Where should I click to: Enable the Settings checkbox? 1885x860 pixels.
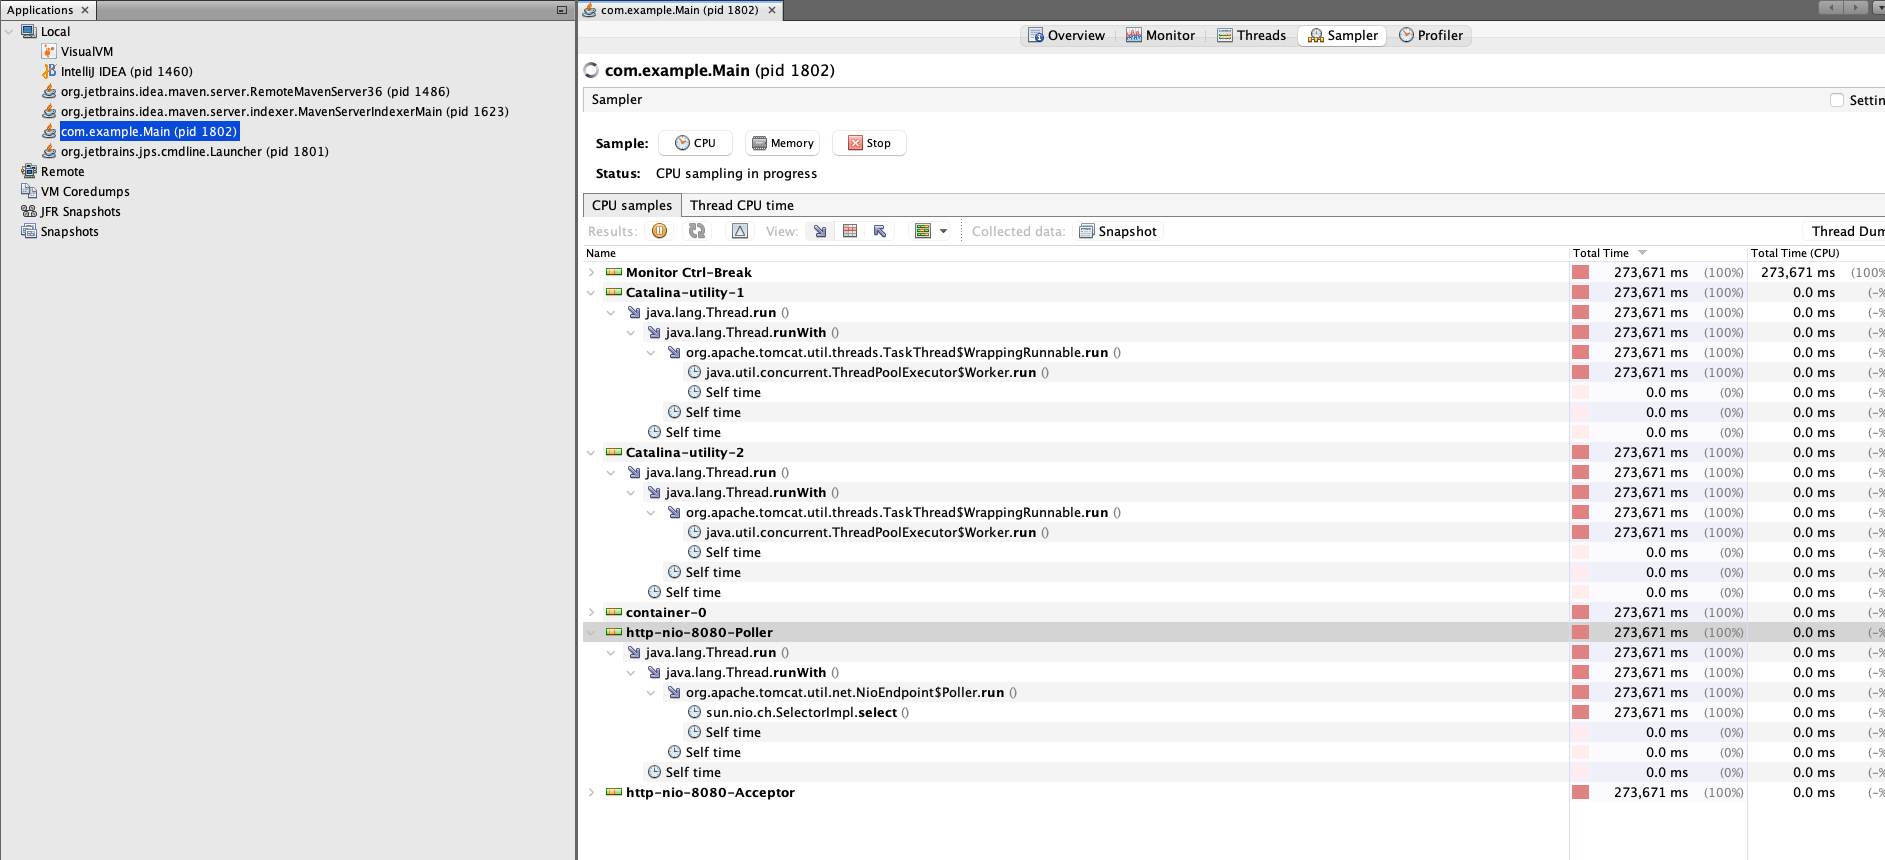[x=1837, y=100]
